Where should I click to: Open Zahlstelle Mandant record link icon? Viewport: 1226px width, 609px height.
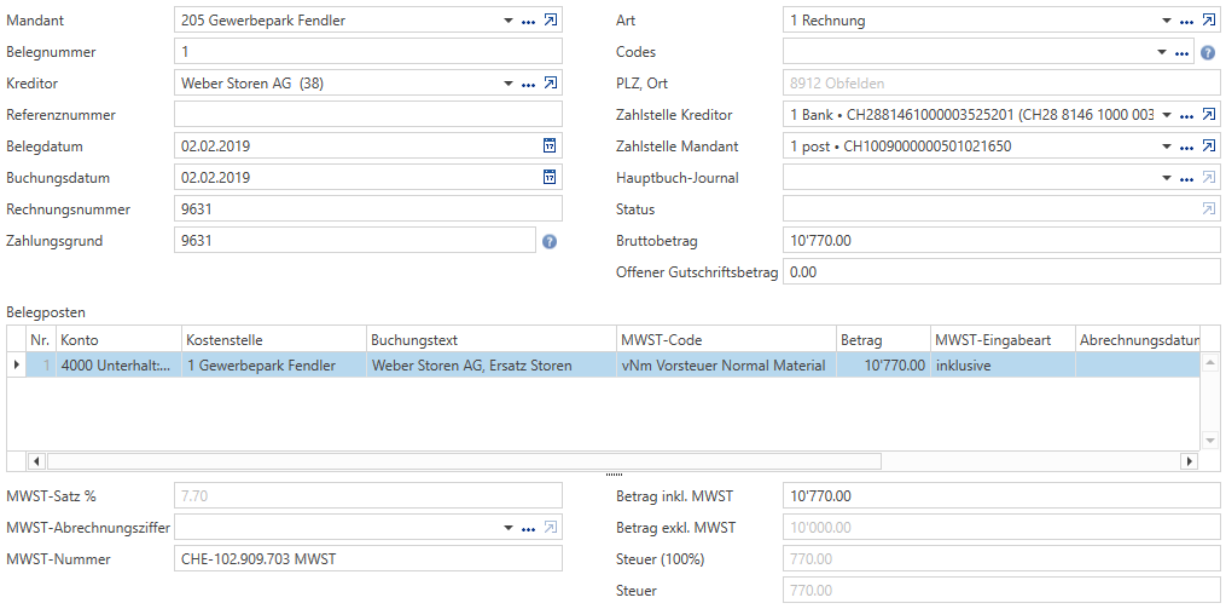pyautogui.click(x=1209, y=146)
